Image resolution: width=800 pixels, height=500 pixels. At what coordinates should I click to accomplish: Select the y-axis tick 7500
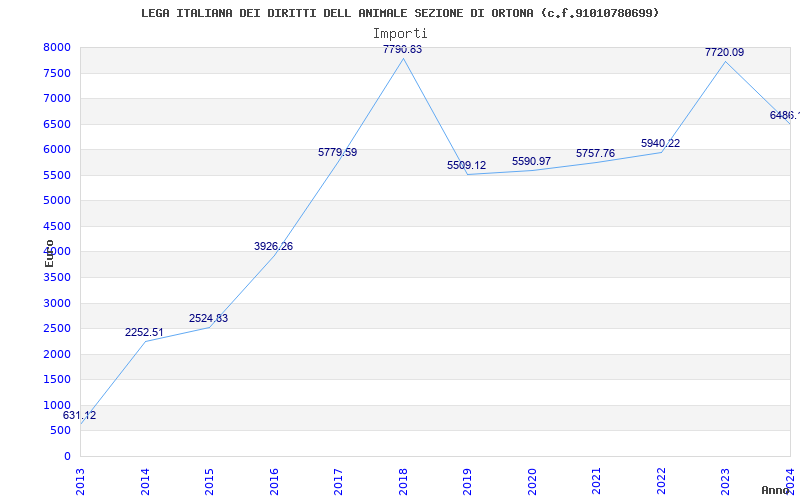coord(57,73)
